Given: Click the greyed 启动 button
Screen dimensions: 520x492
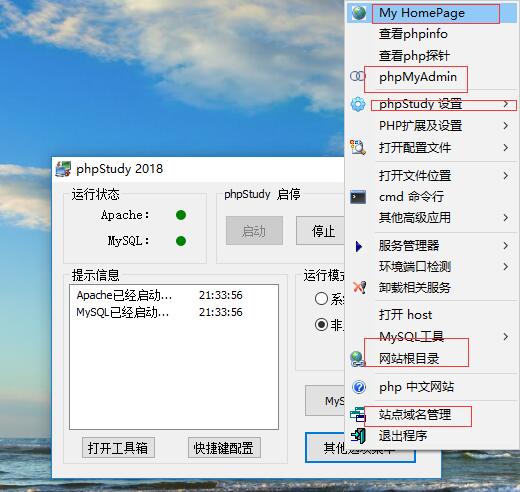Looking at the screenshot, I should click(x=254, y=231).
